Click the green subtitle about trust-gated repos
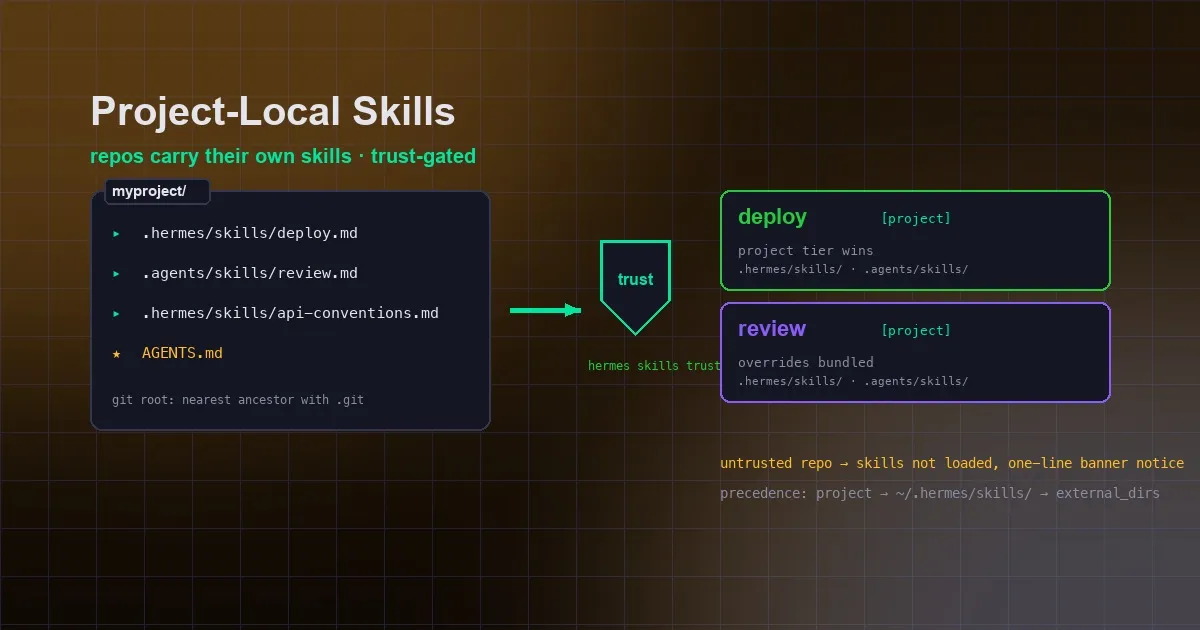This screenshot has width=1200, height=630. click(x=283, y=157)
